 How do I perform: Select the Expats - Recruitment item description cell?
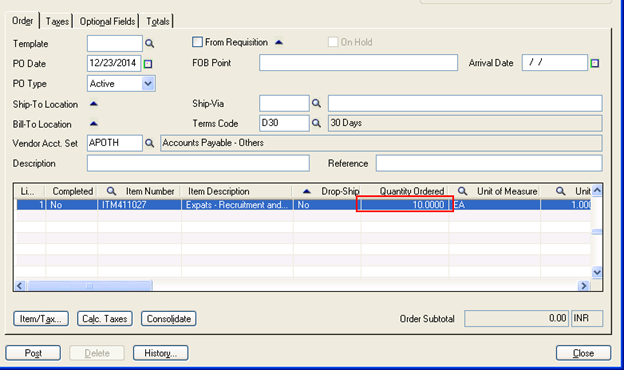(x=238, y=204)
